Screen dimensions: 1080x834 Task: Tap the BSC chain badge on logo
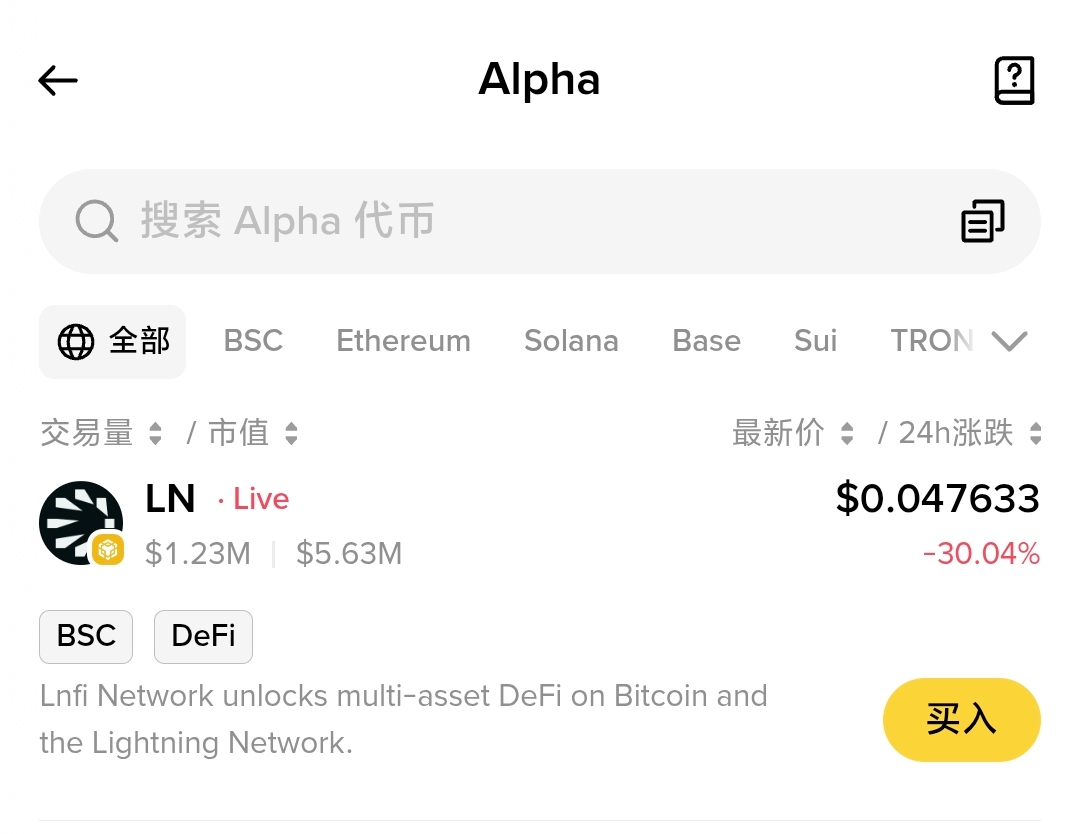[108, 550]
